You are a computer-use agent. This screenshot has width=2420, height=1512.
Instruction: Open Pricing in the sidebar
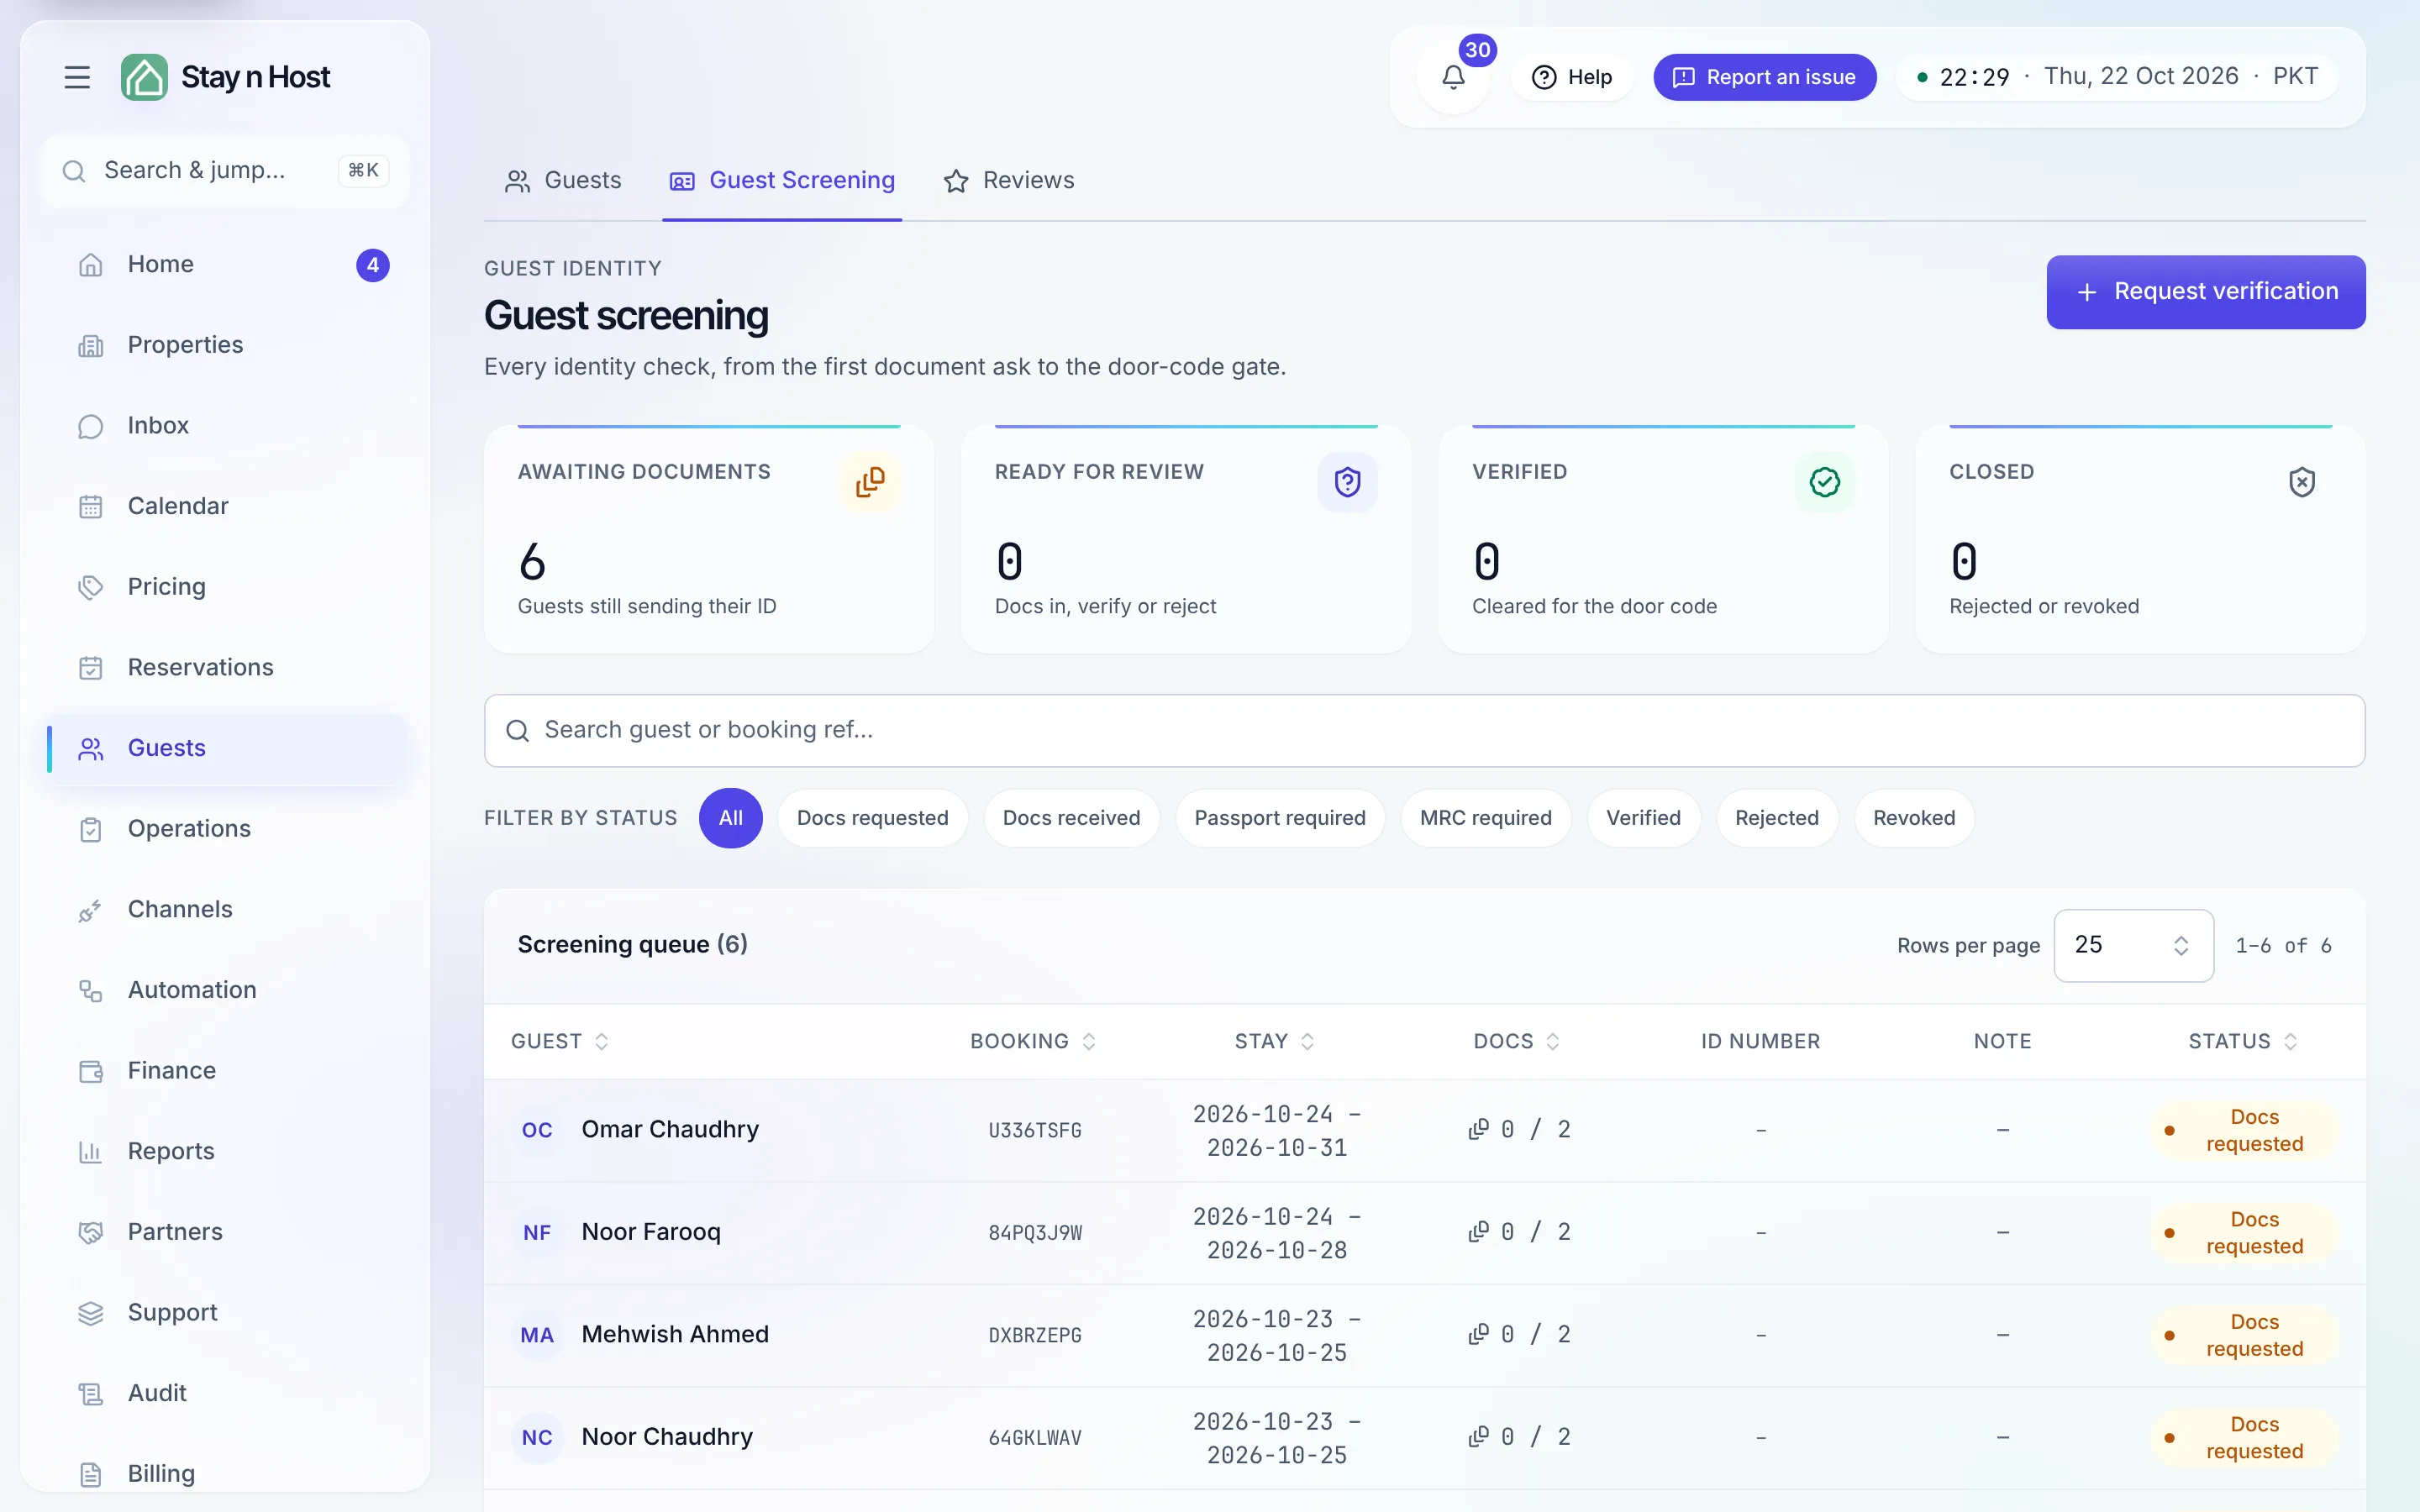227,587
